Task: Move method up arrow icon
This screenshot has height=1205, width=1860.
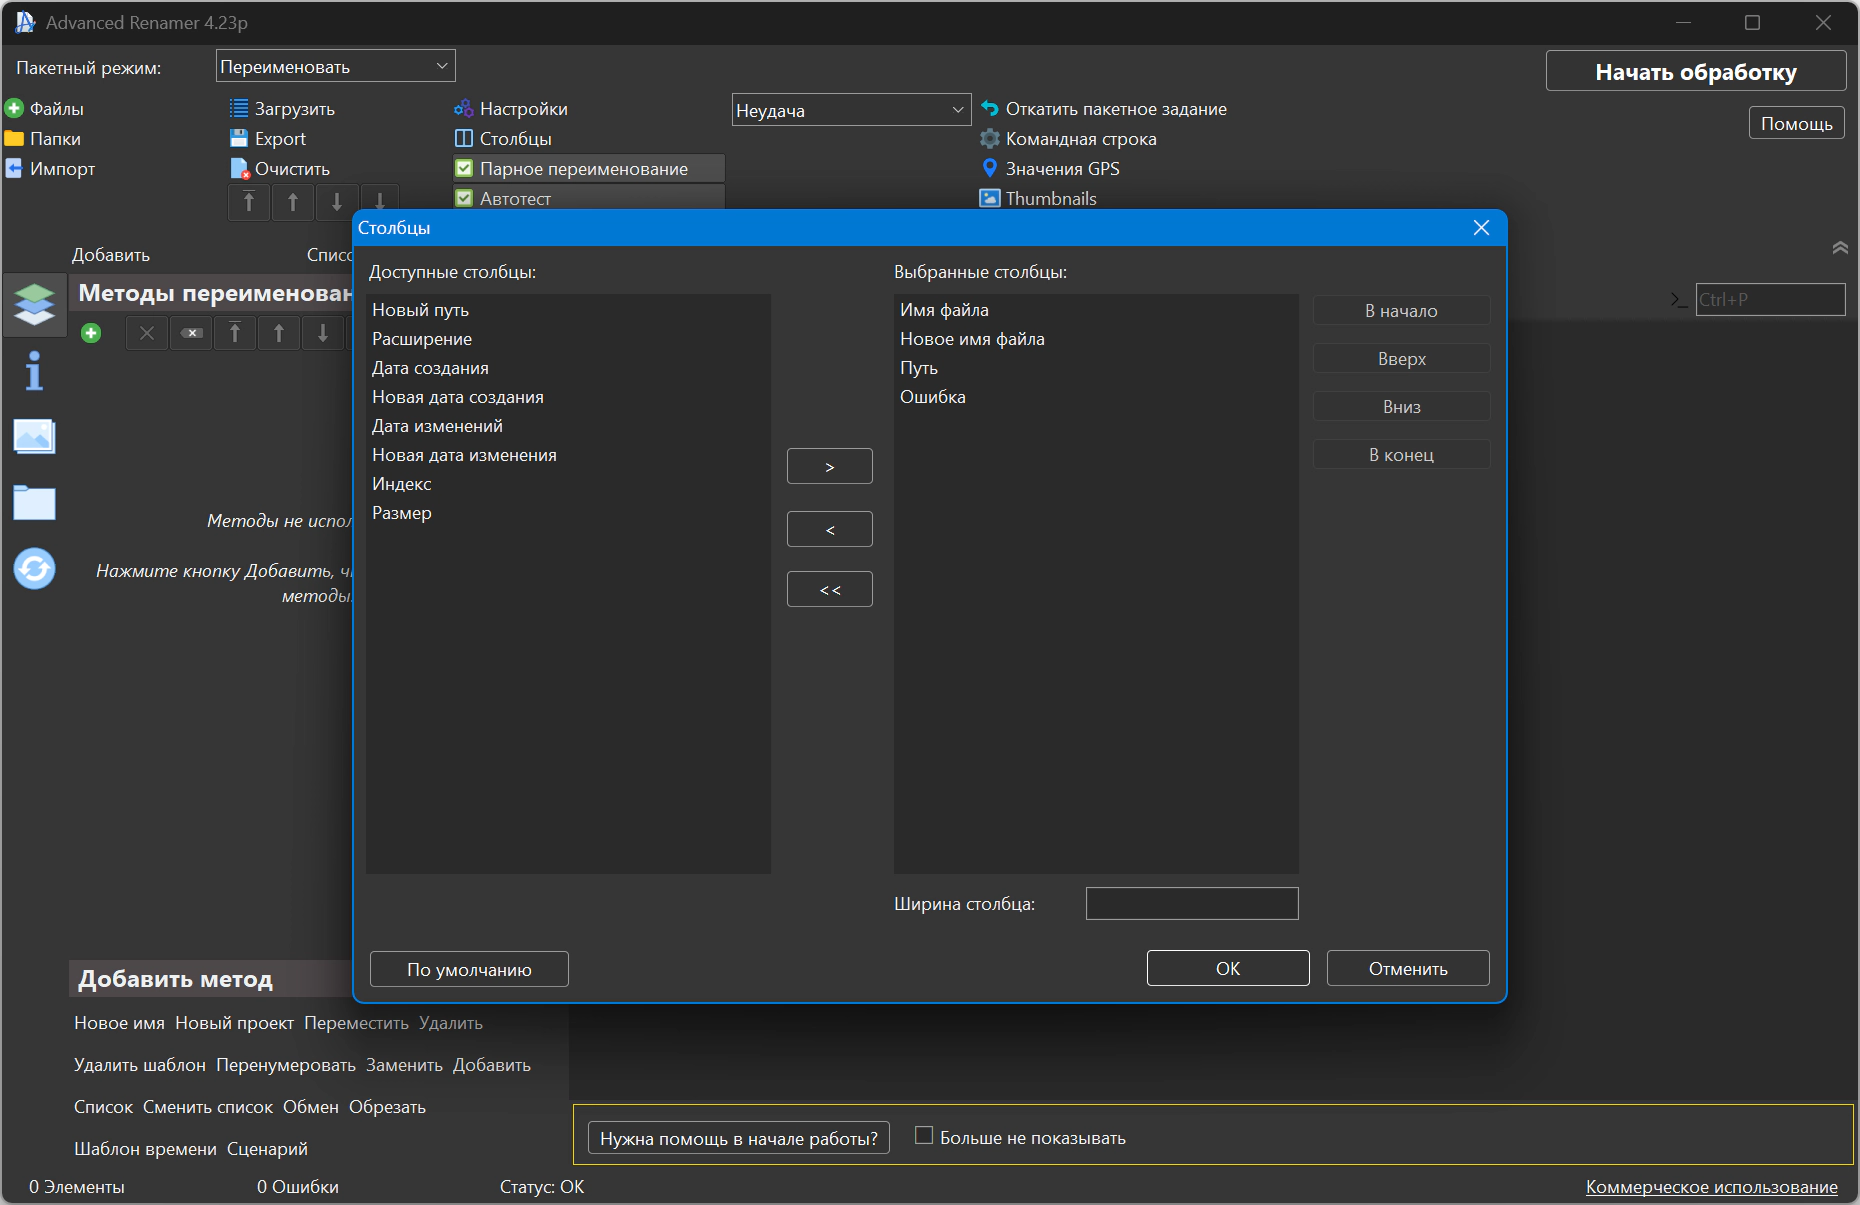Action: pos(279,333)
